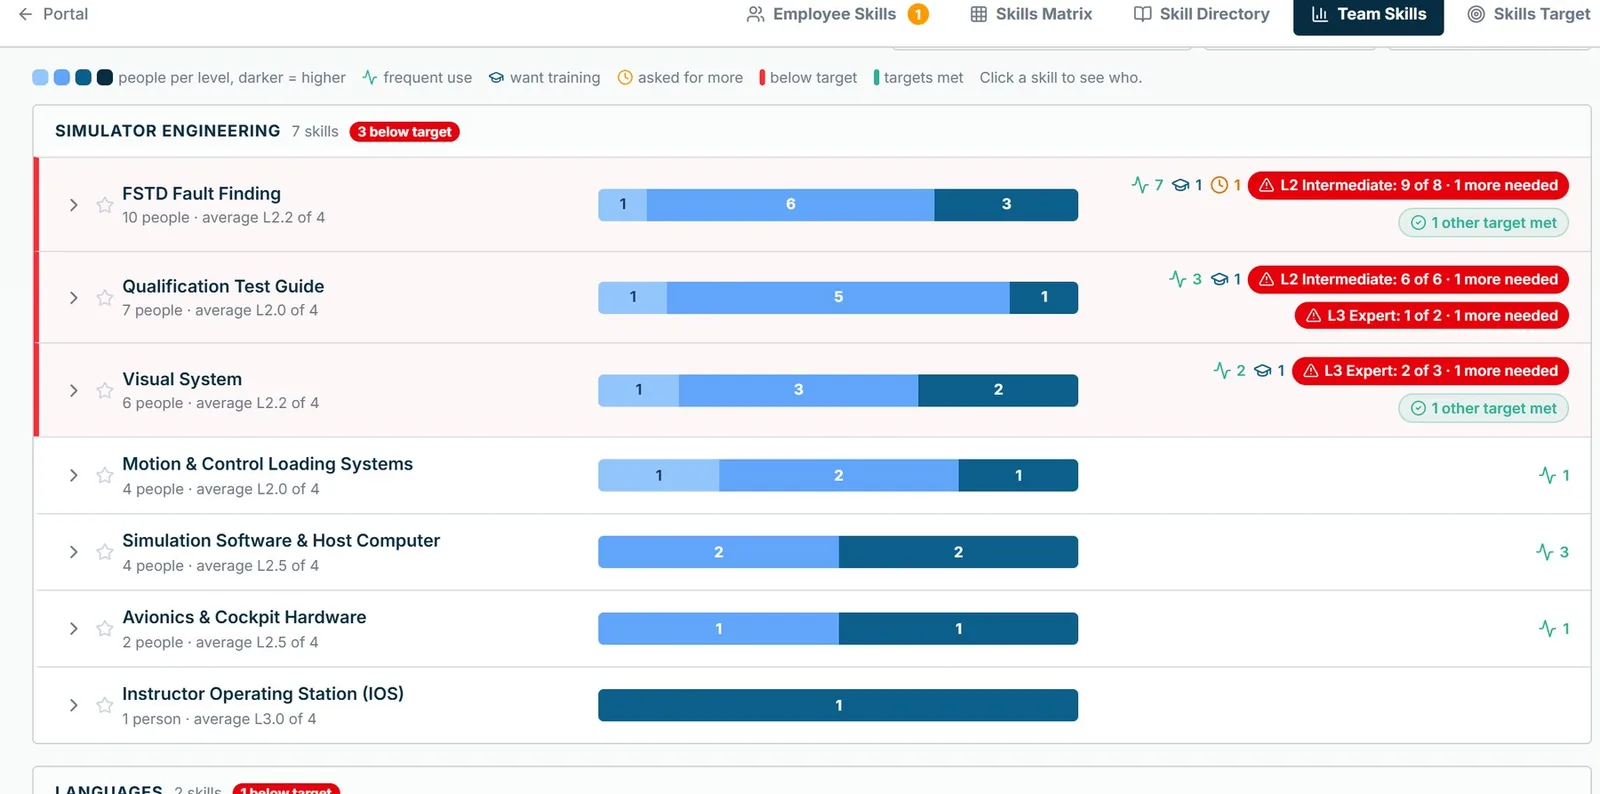Star Simulation Software & Host Computer
This screenshot has width=1600, height=794.
tap(104, 552)
